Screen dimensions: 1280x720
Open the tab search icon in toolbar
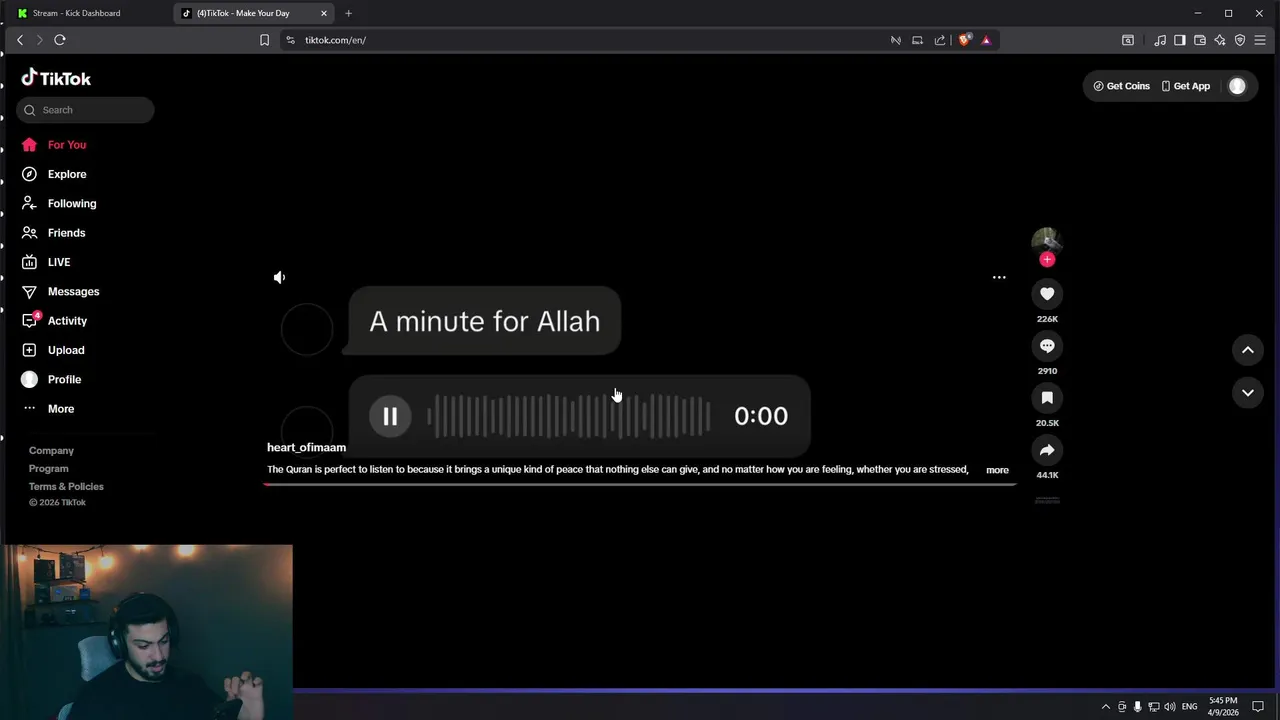pos(1128,40)
